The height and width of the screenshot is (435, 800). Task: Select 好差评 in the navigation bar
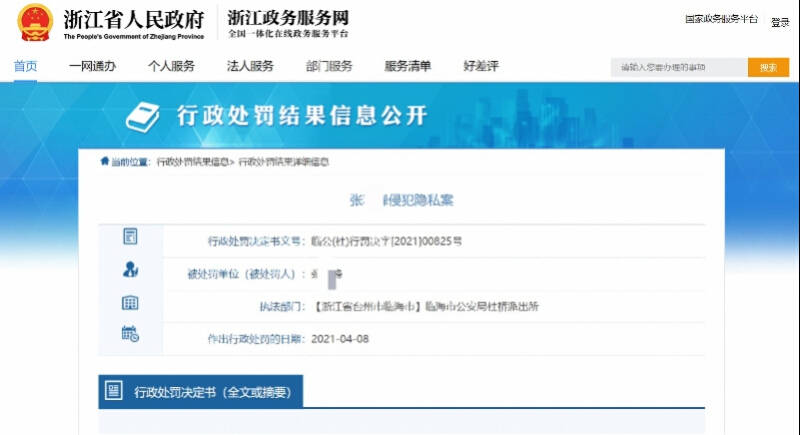click(x=481, y=67)
